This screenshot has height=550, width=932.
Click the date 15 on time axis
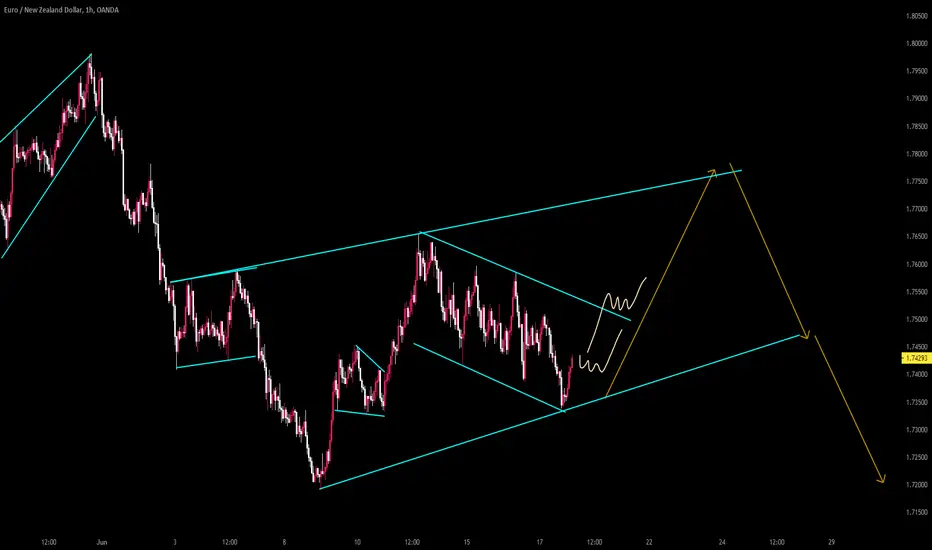[x=467, y=542]
